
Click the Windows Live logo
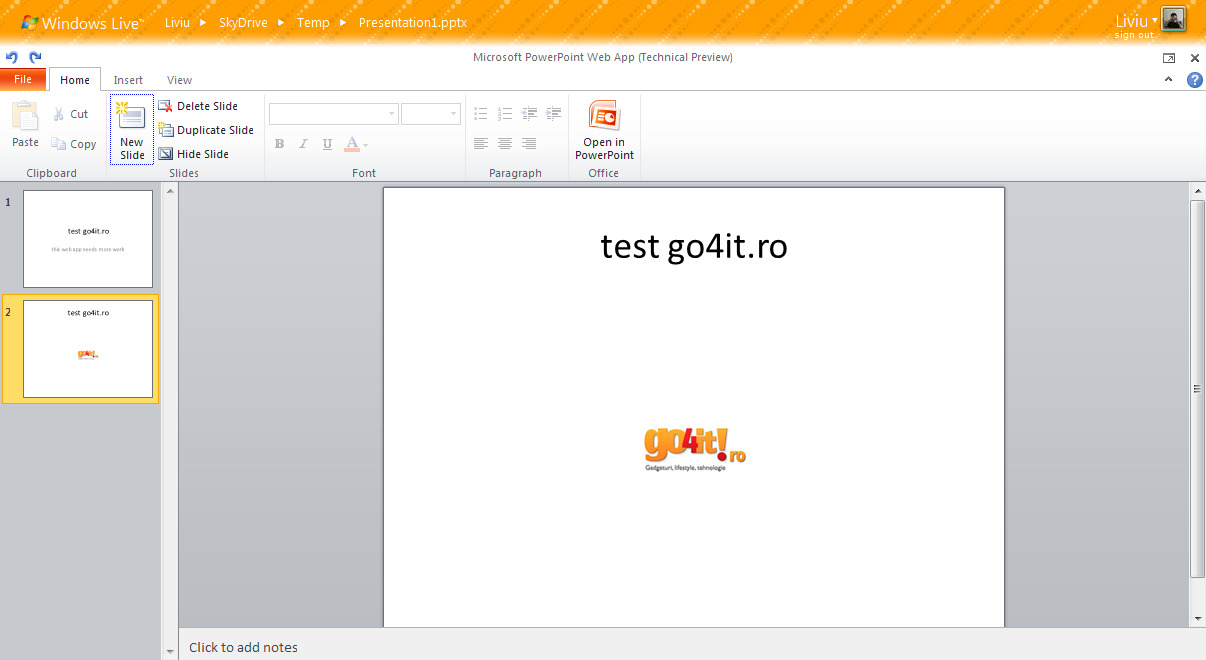point(82,23)
